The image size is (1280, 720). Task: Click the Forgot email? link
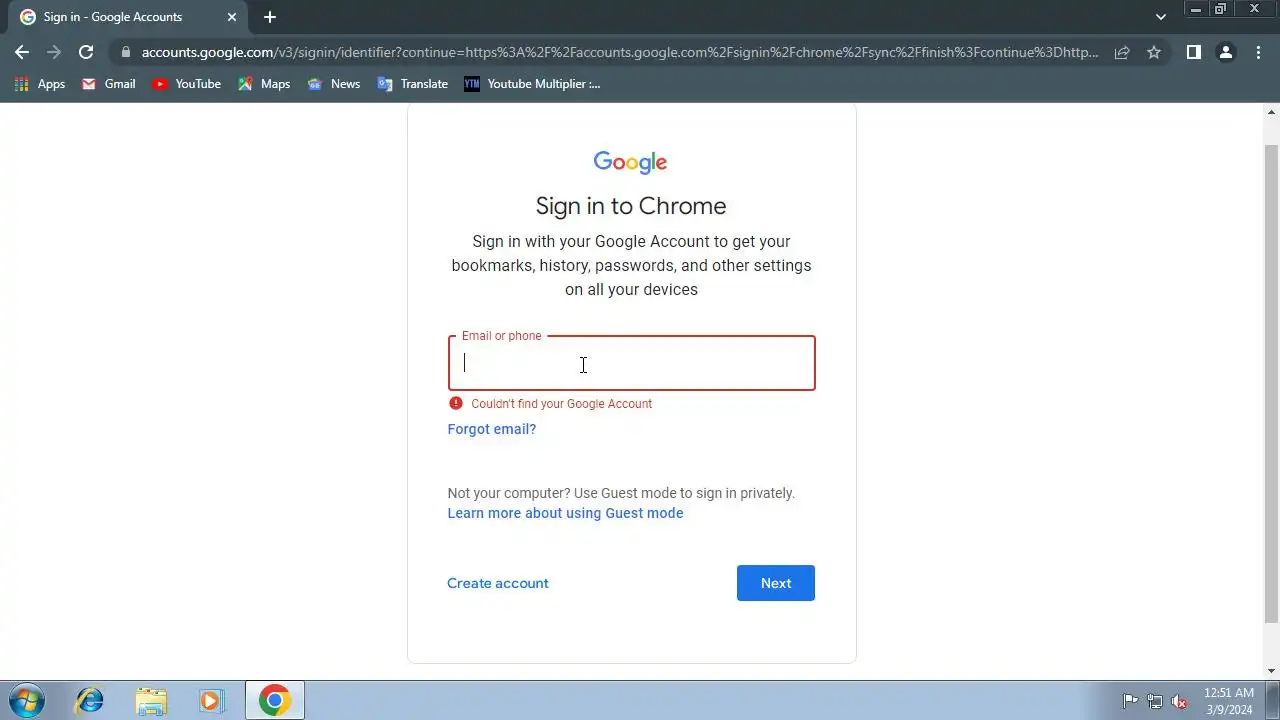click(x=492, y=429)
